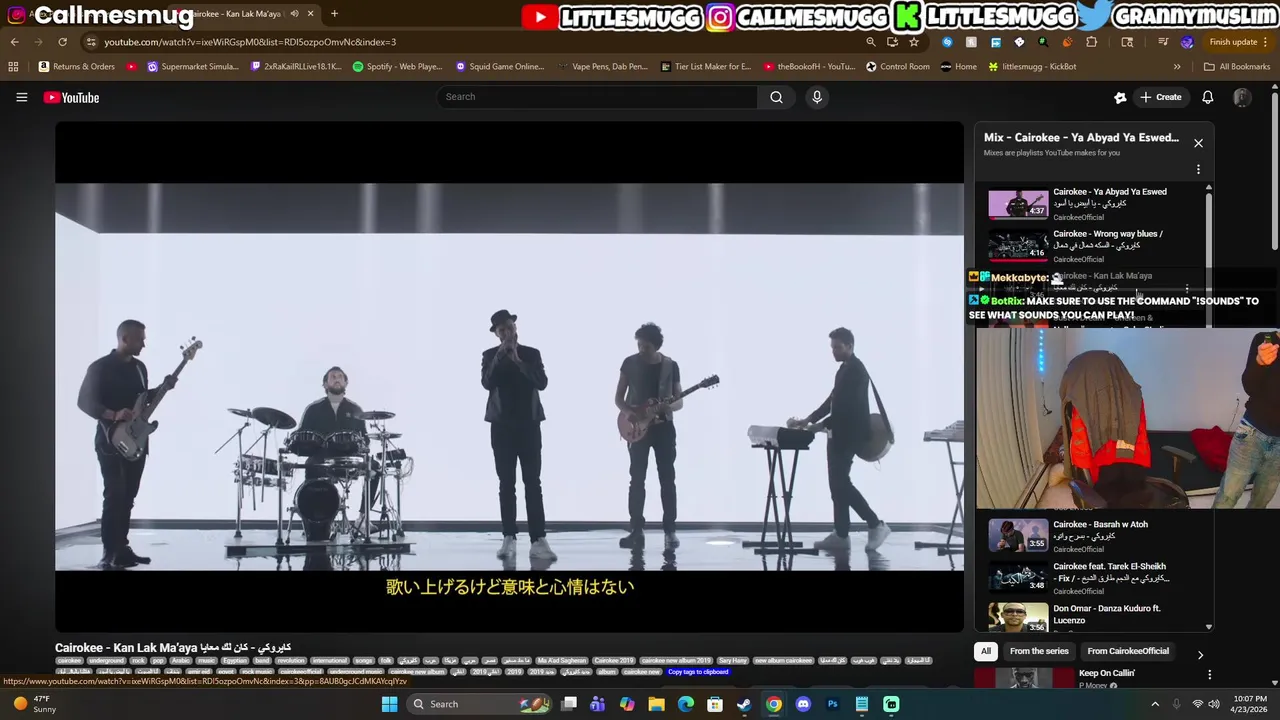This screenshot has width=1280, height=720.
Task: Open the All Bookmarks folder
Action: (1237, 67)
